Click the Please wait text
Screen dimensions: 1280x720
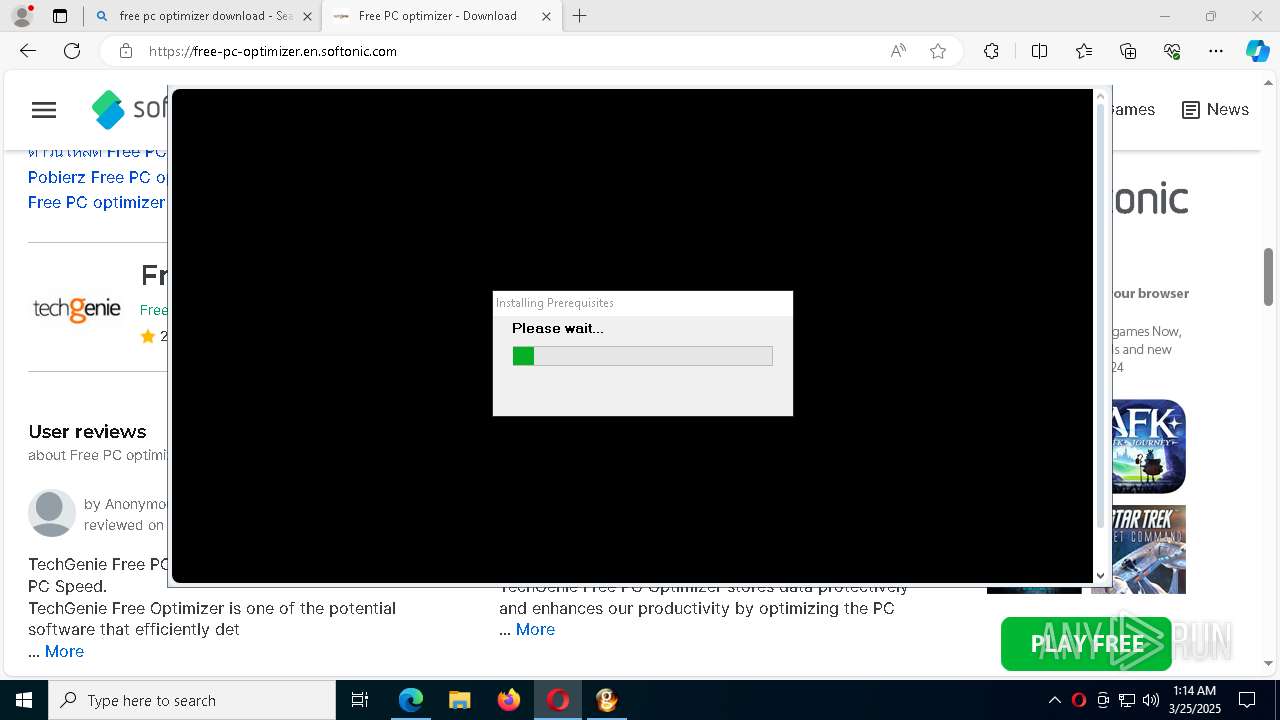click(558, 328)
